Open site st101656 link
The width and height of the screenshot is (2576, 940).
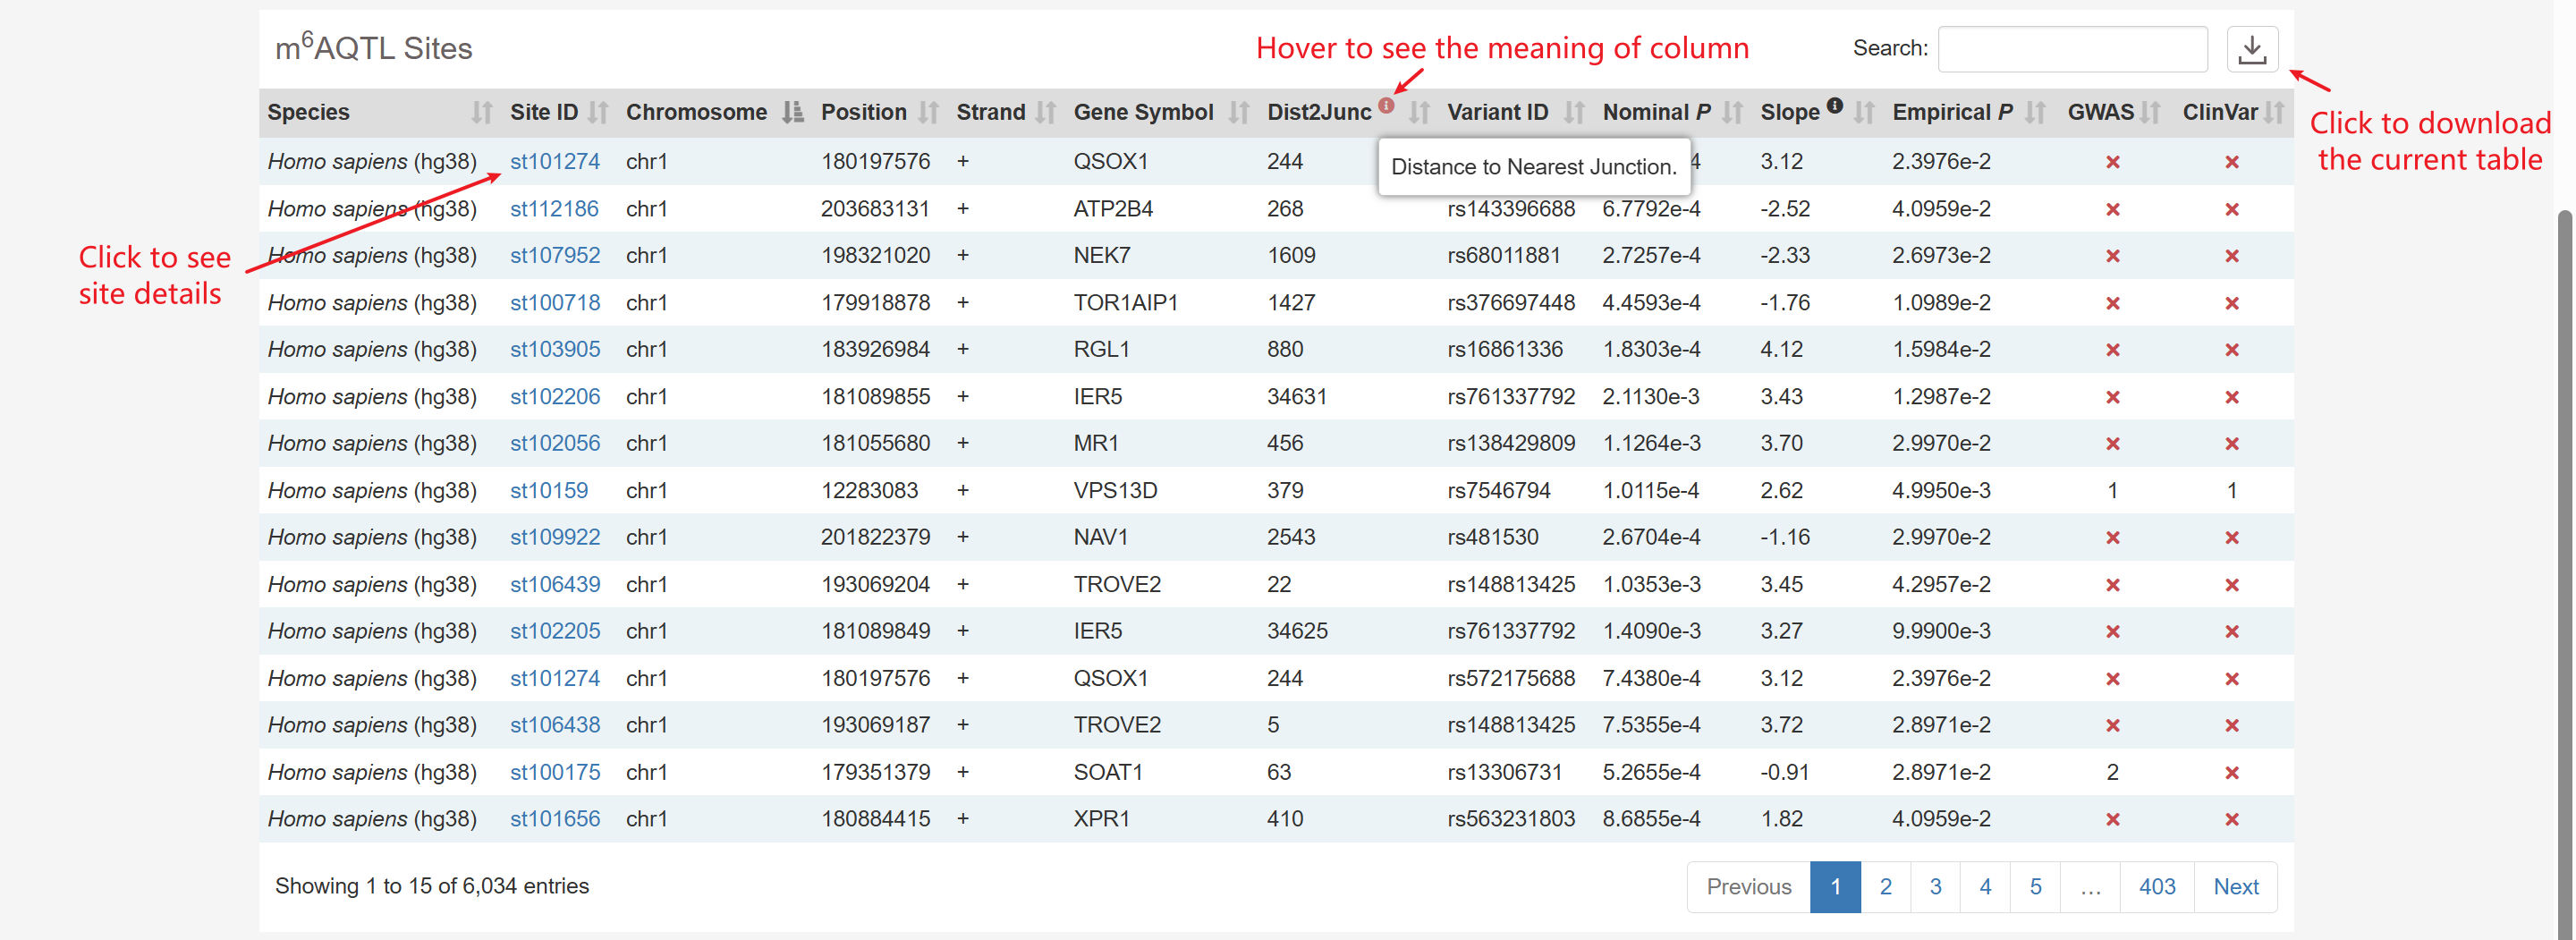click(554, 819)
